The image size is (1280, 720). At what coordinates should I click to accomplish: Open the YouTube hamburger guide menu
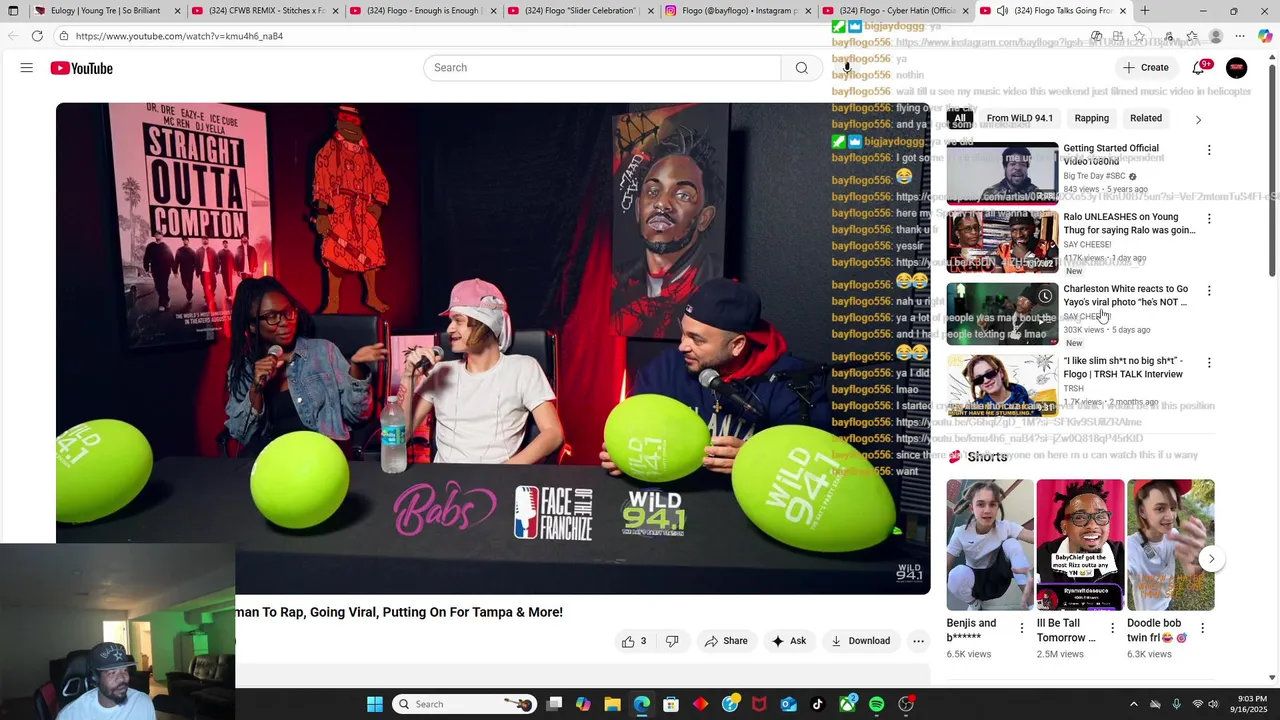click(x=27, y=68)
